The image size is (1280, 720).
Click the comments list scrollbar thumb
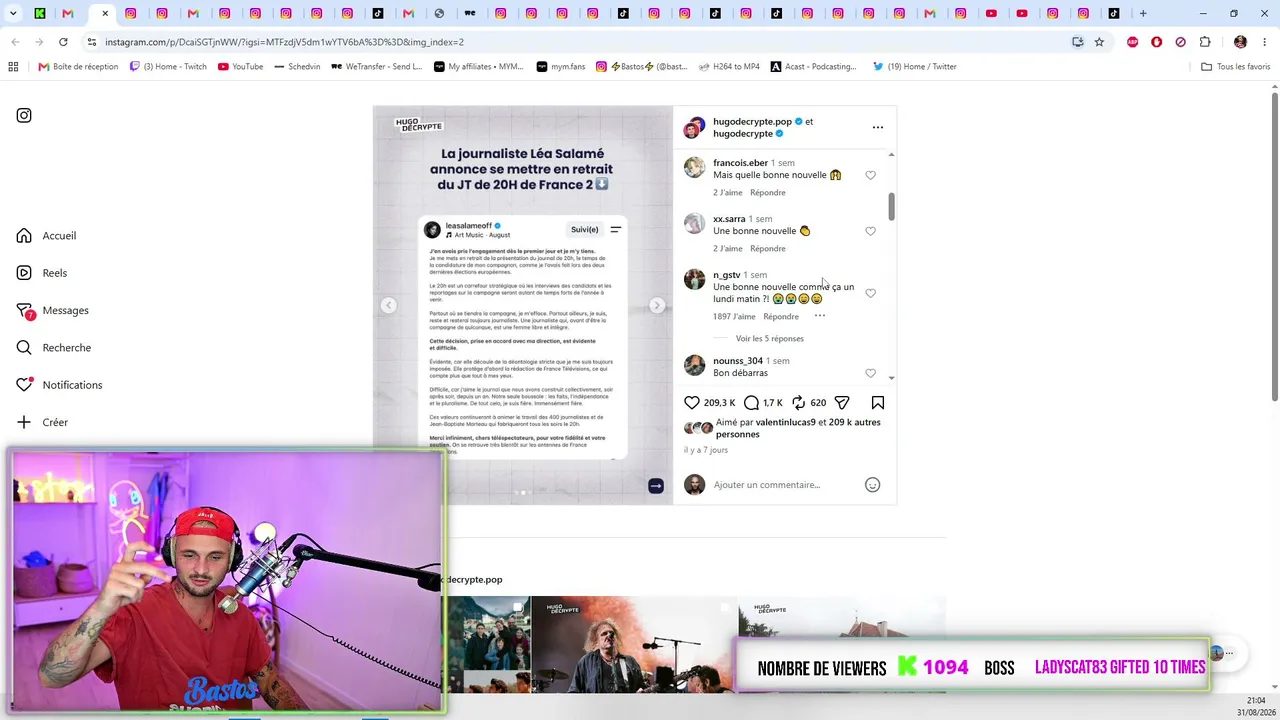(x=891, y=206)
